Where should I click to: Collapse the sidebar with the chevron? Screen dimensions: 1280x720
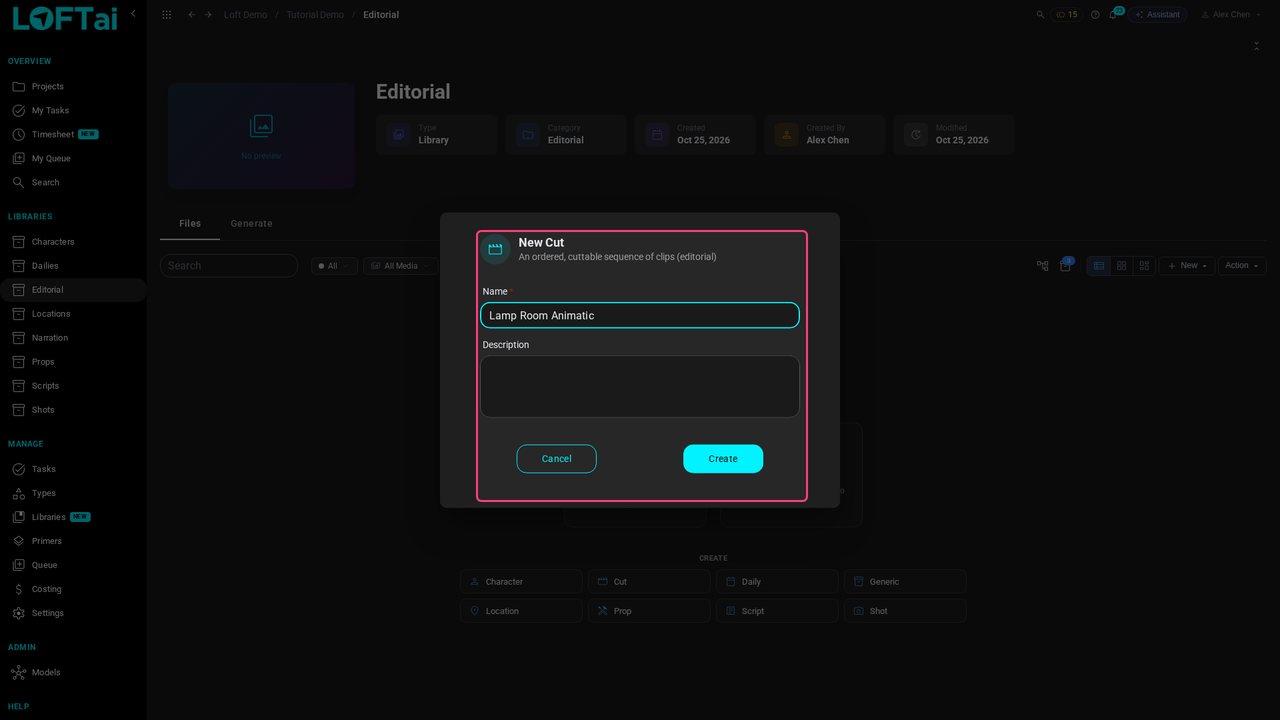tap(133, 13)
